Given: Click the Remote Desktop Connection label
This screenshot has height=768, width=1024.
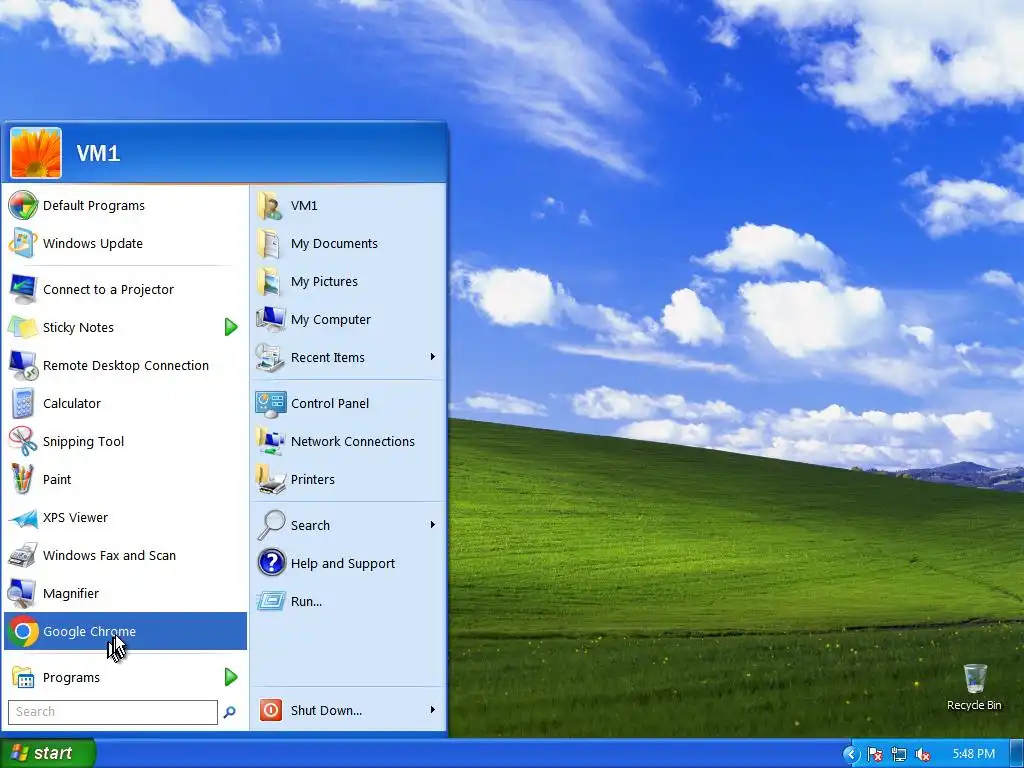Looking at the screenshot, I should (x=126, y=366).
